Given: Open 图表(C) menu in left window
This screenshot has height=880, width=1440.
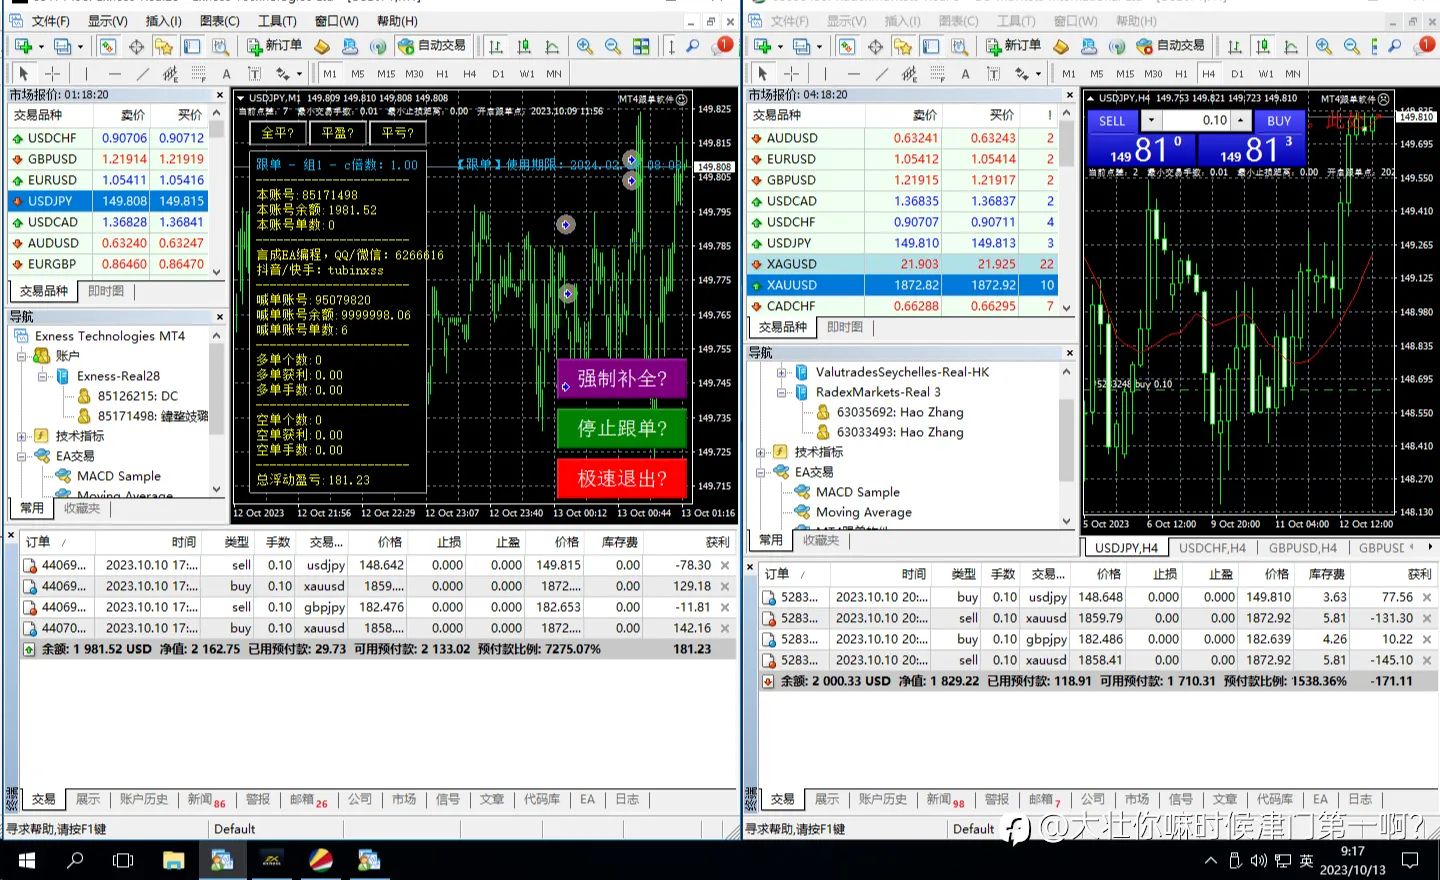Looking at the screenshot, I should [x=220, y=21].
